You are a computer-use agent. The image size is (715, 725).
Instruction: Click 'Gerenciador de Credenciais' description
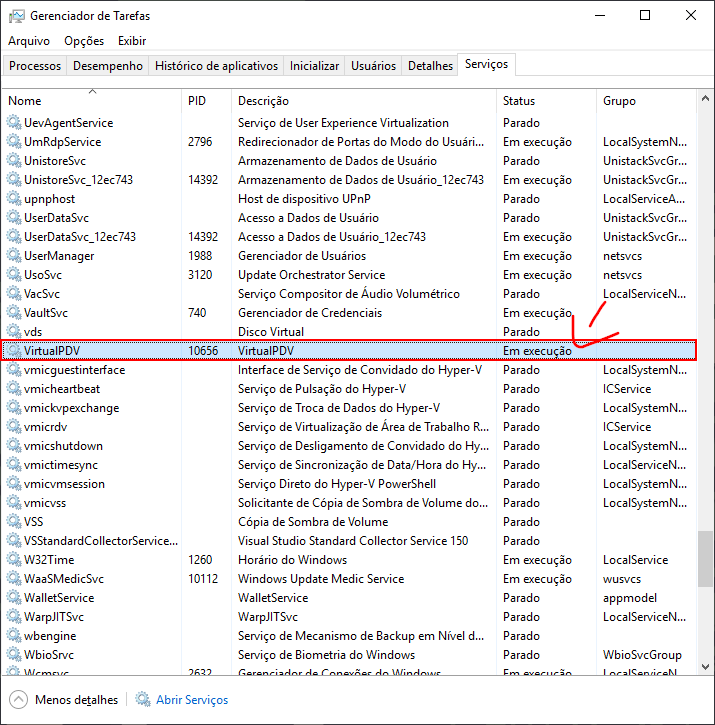310,313
